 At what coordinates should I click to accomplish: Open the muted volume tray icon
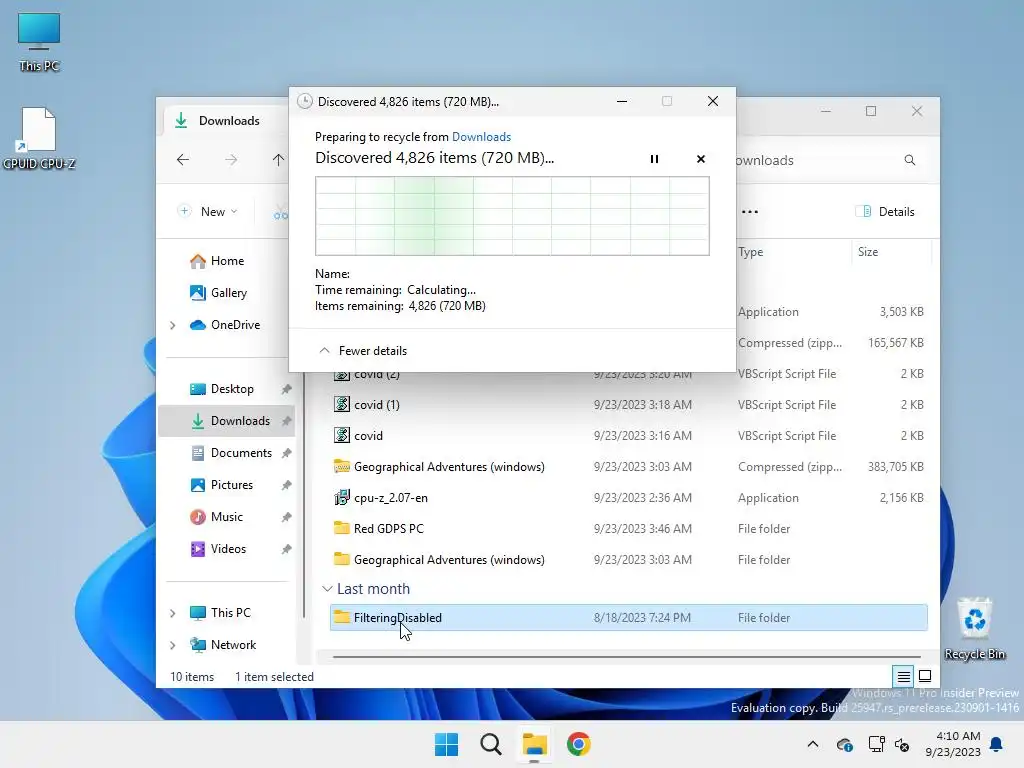(x=903, y=744)
